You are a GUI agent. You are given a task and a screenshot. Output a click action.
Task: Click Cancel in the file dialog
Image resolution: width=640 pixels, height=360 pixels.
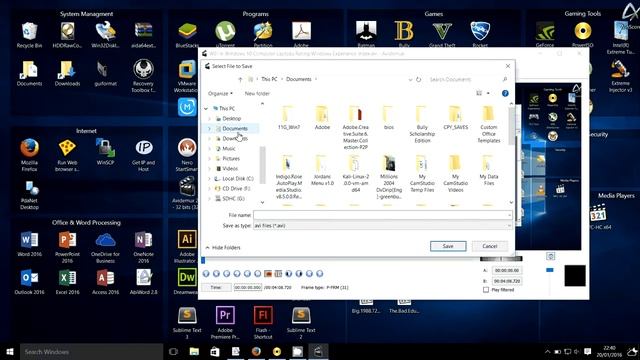click(x=489, y=246)
